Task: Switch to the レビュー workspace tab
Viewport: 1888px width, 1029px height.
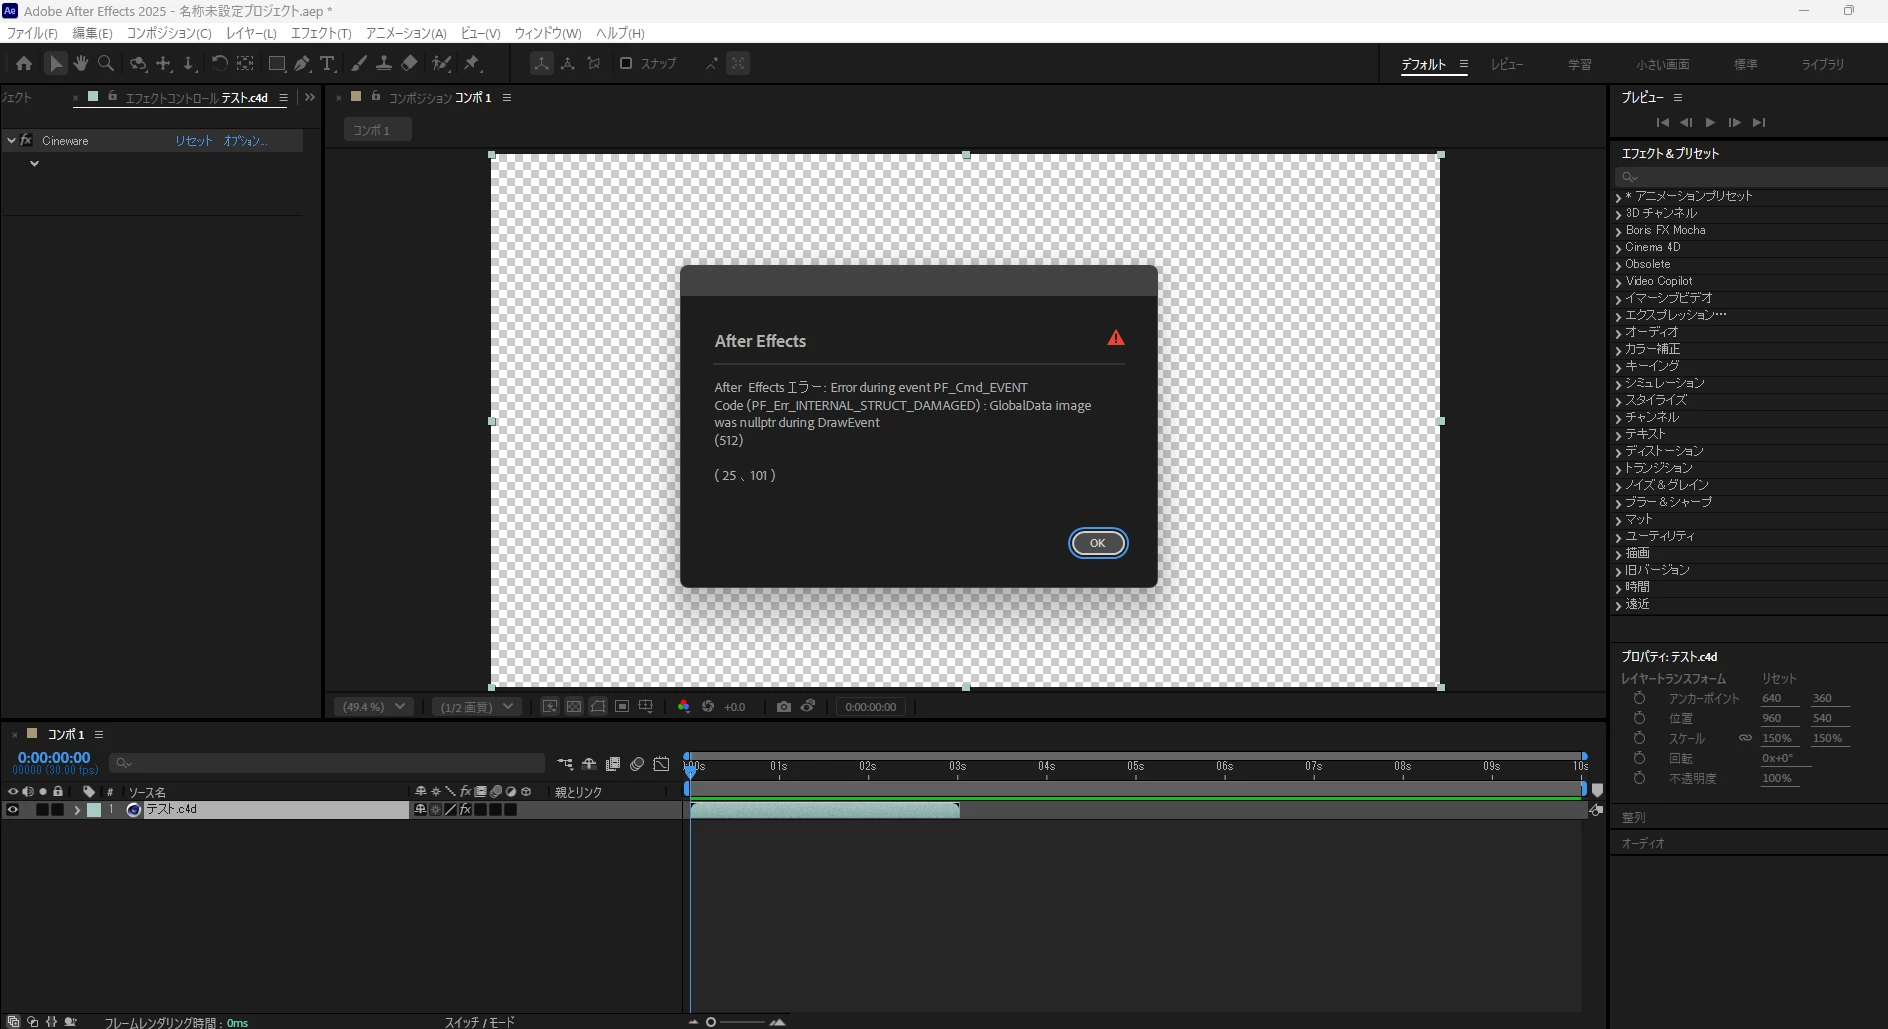Action: point(1507,64)
